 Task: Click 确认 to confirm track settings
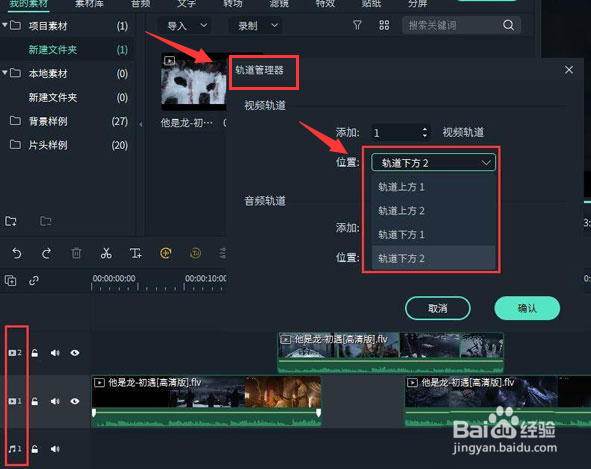[527, 308]
